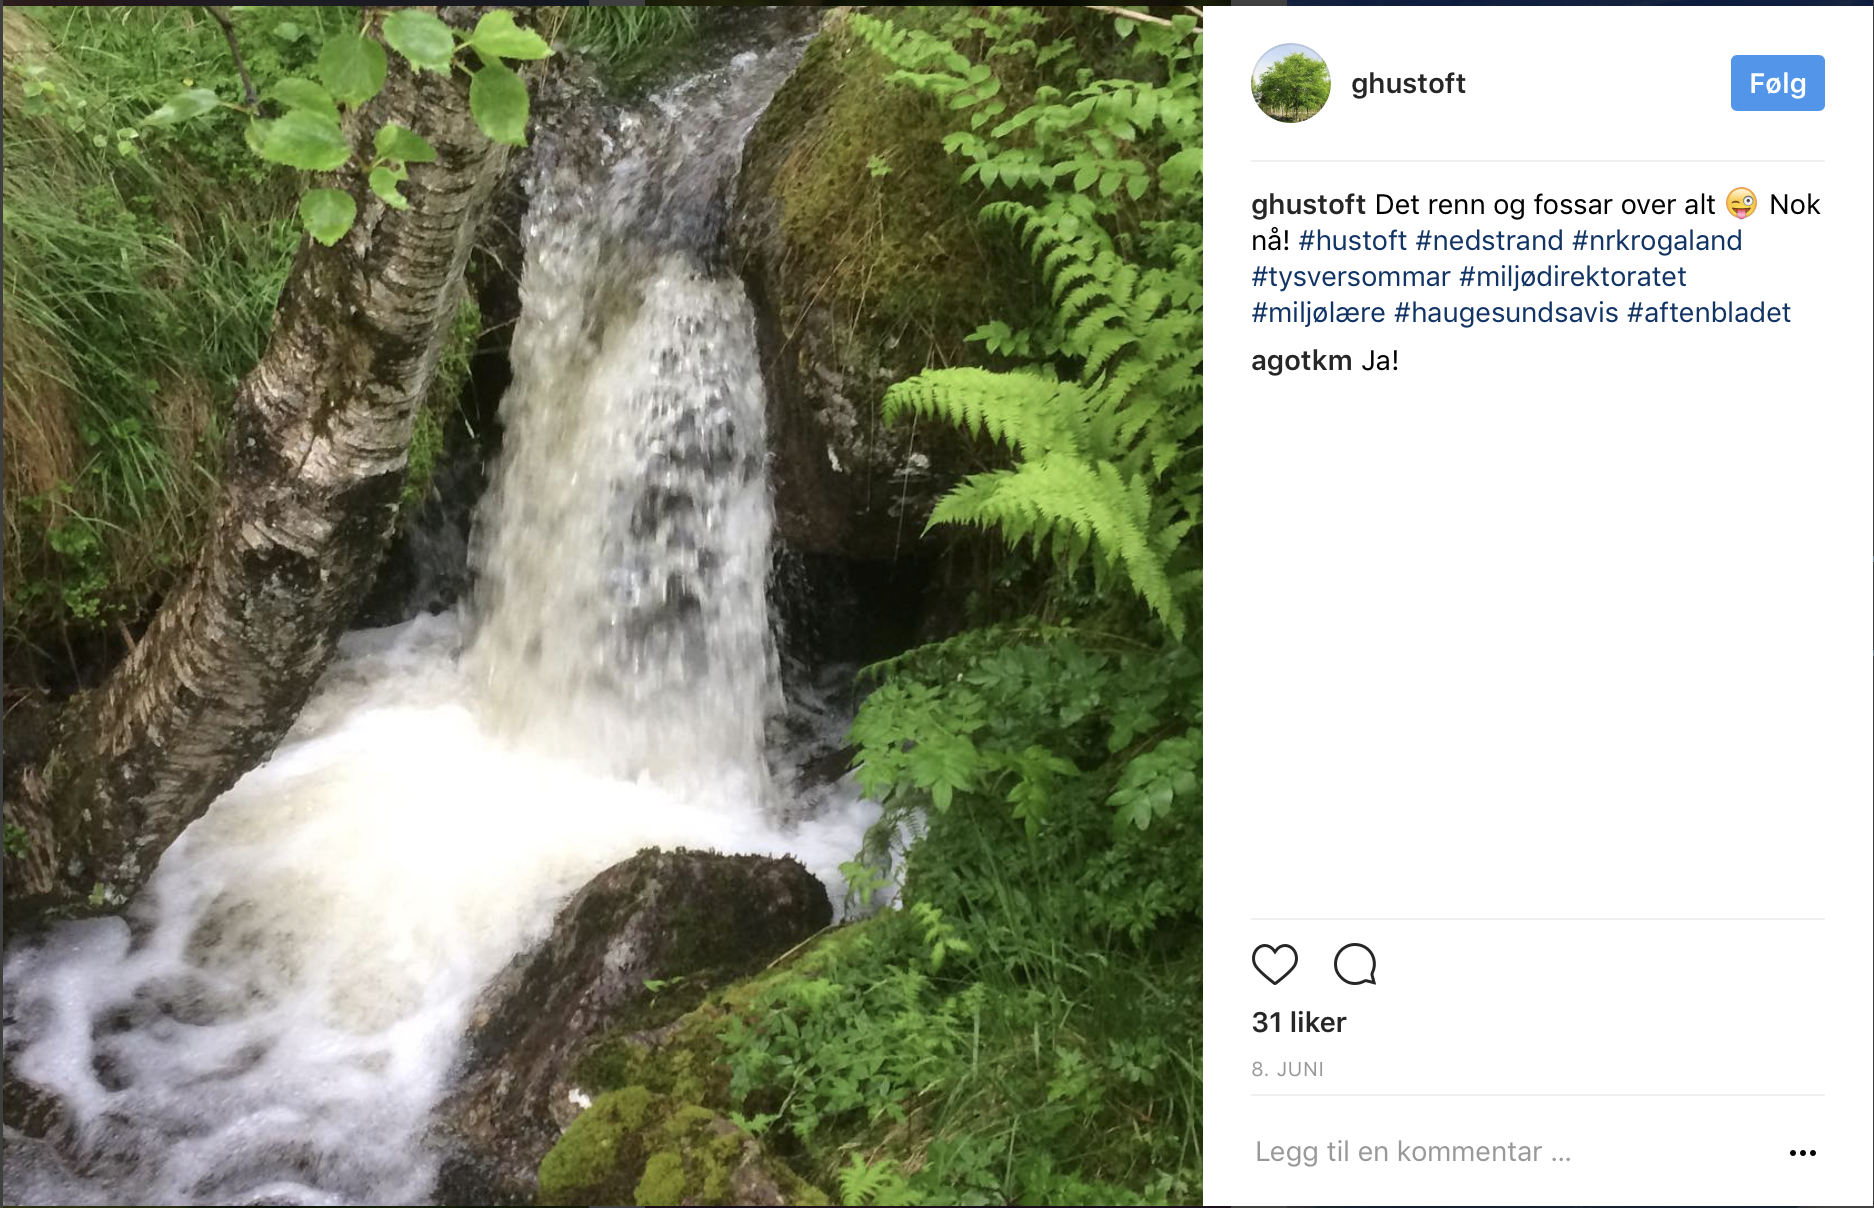Click the comment speech bubble icon
Viewport: 1874px width, 1208px height.
(1355, 964)
